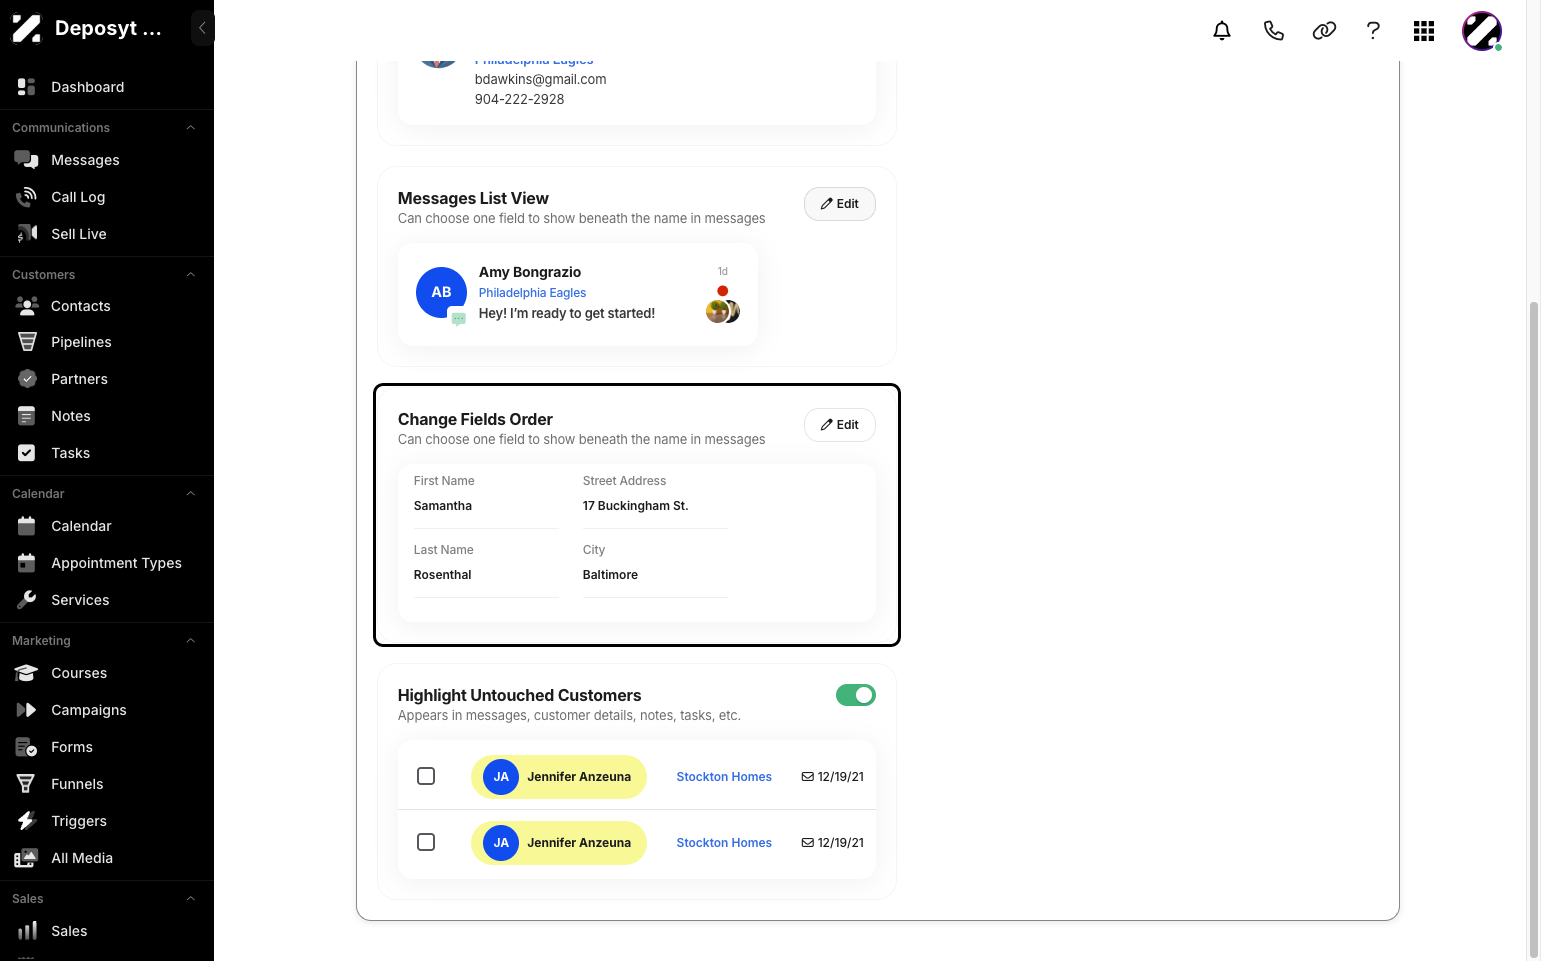
Task: Click the Courses graduation cap icon
Action: pos(27,673)
